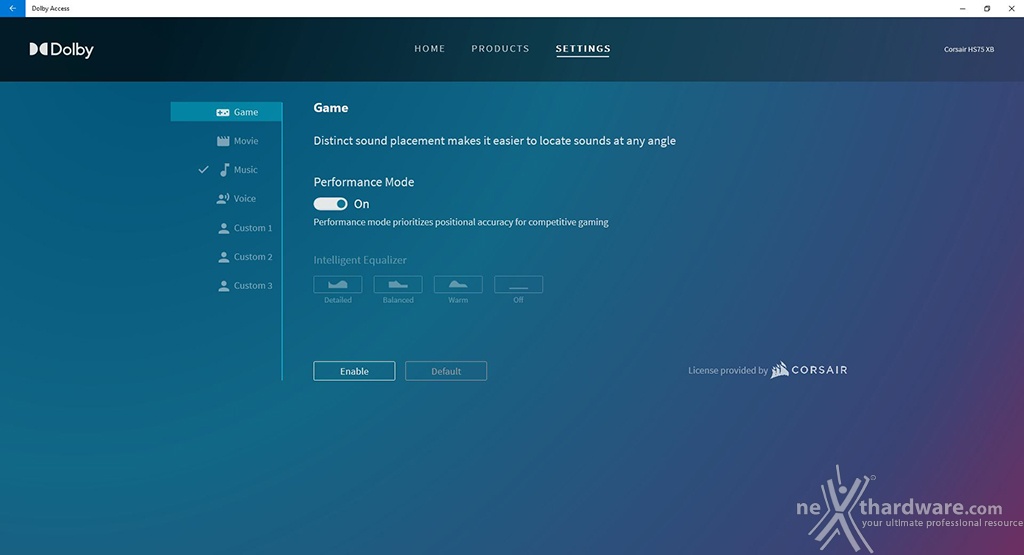Set Intelligent Equalizer to Off
This screenshot has width=1024, height=555.
tap(518, 284)
